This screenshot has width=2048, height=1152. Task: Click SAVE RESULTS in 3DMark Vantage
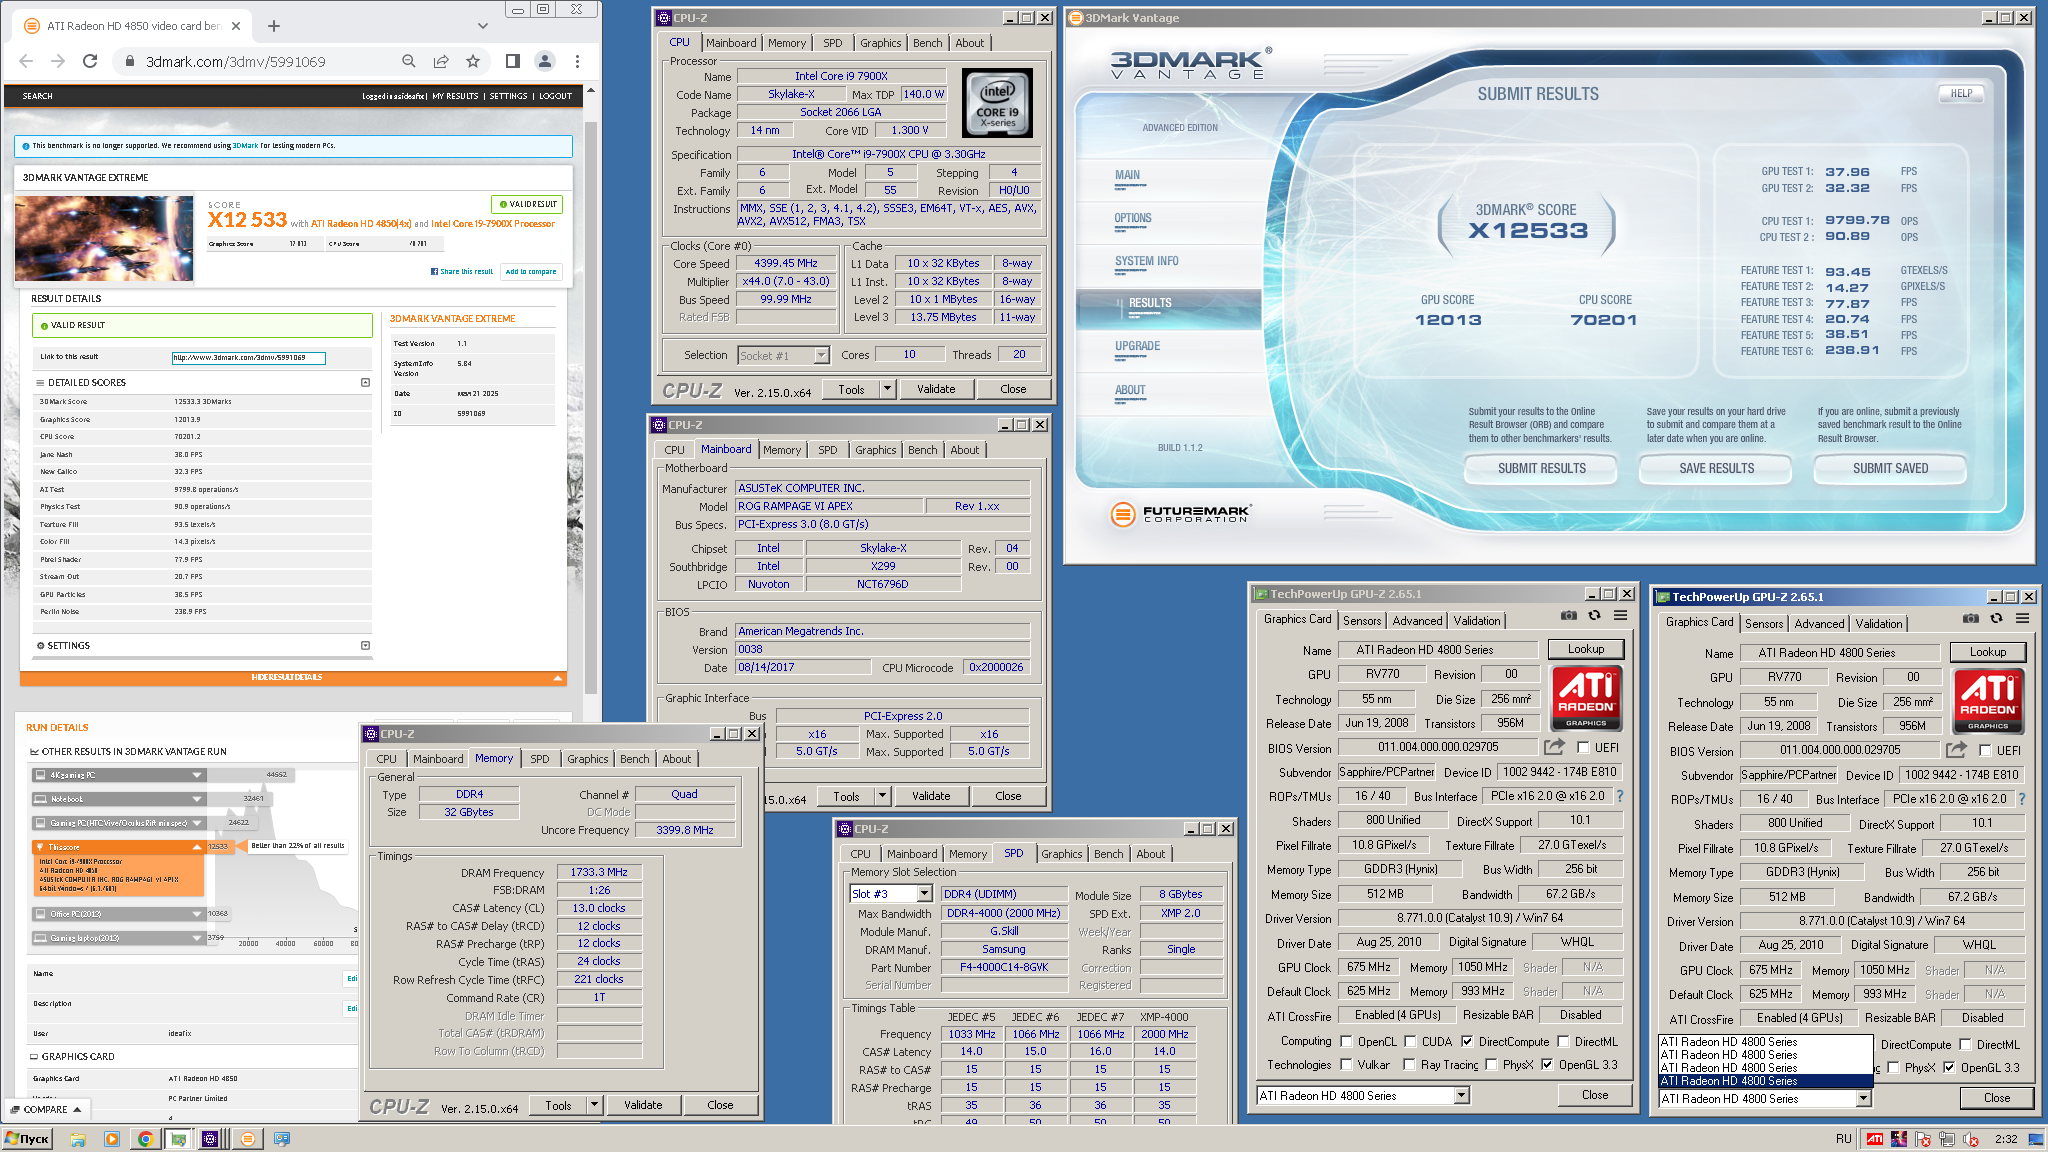[x=1716, y=468]
